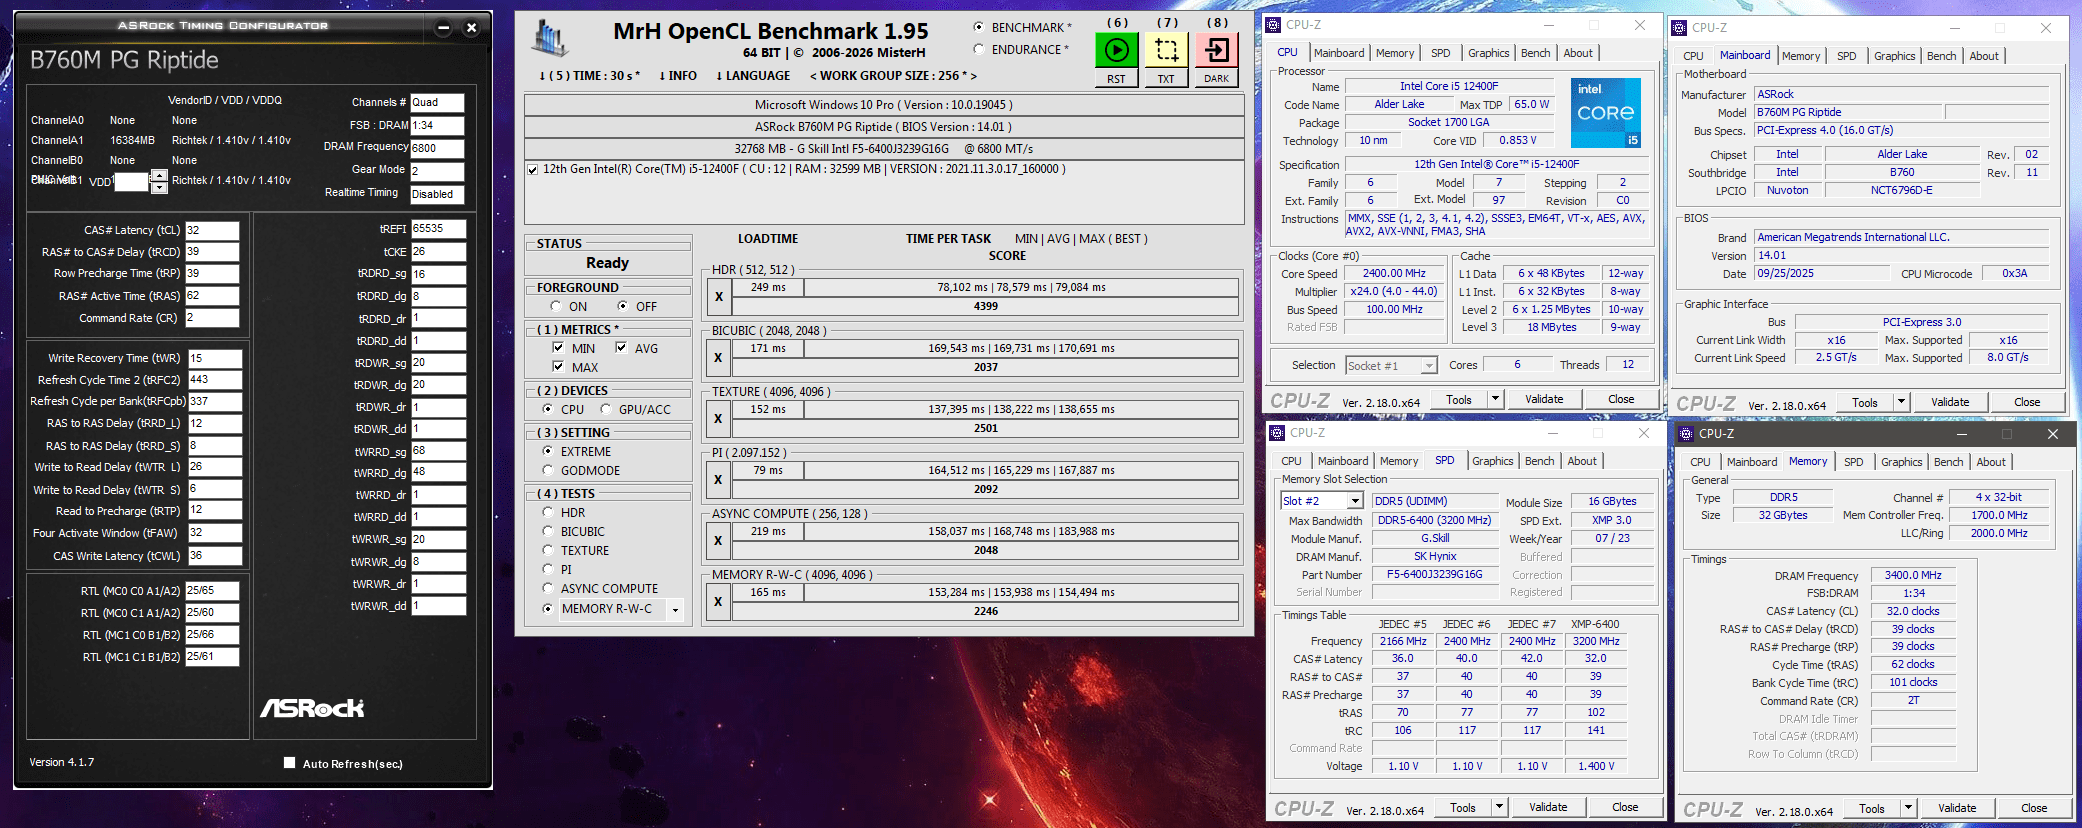The width and height of the screenshot is (2082, 828).
Task: Click the Intel Core i5 logo in CPU-Z
Action: click(1606, 113)
